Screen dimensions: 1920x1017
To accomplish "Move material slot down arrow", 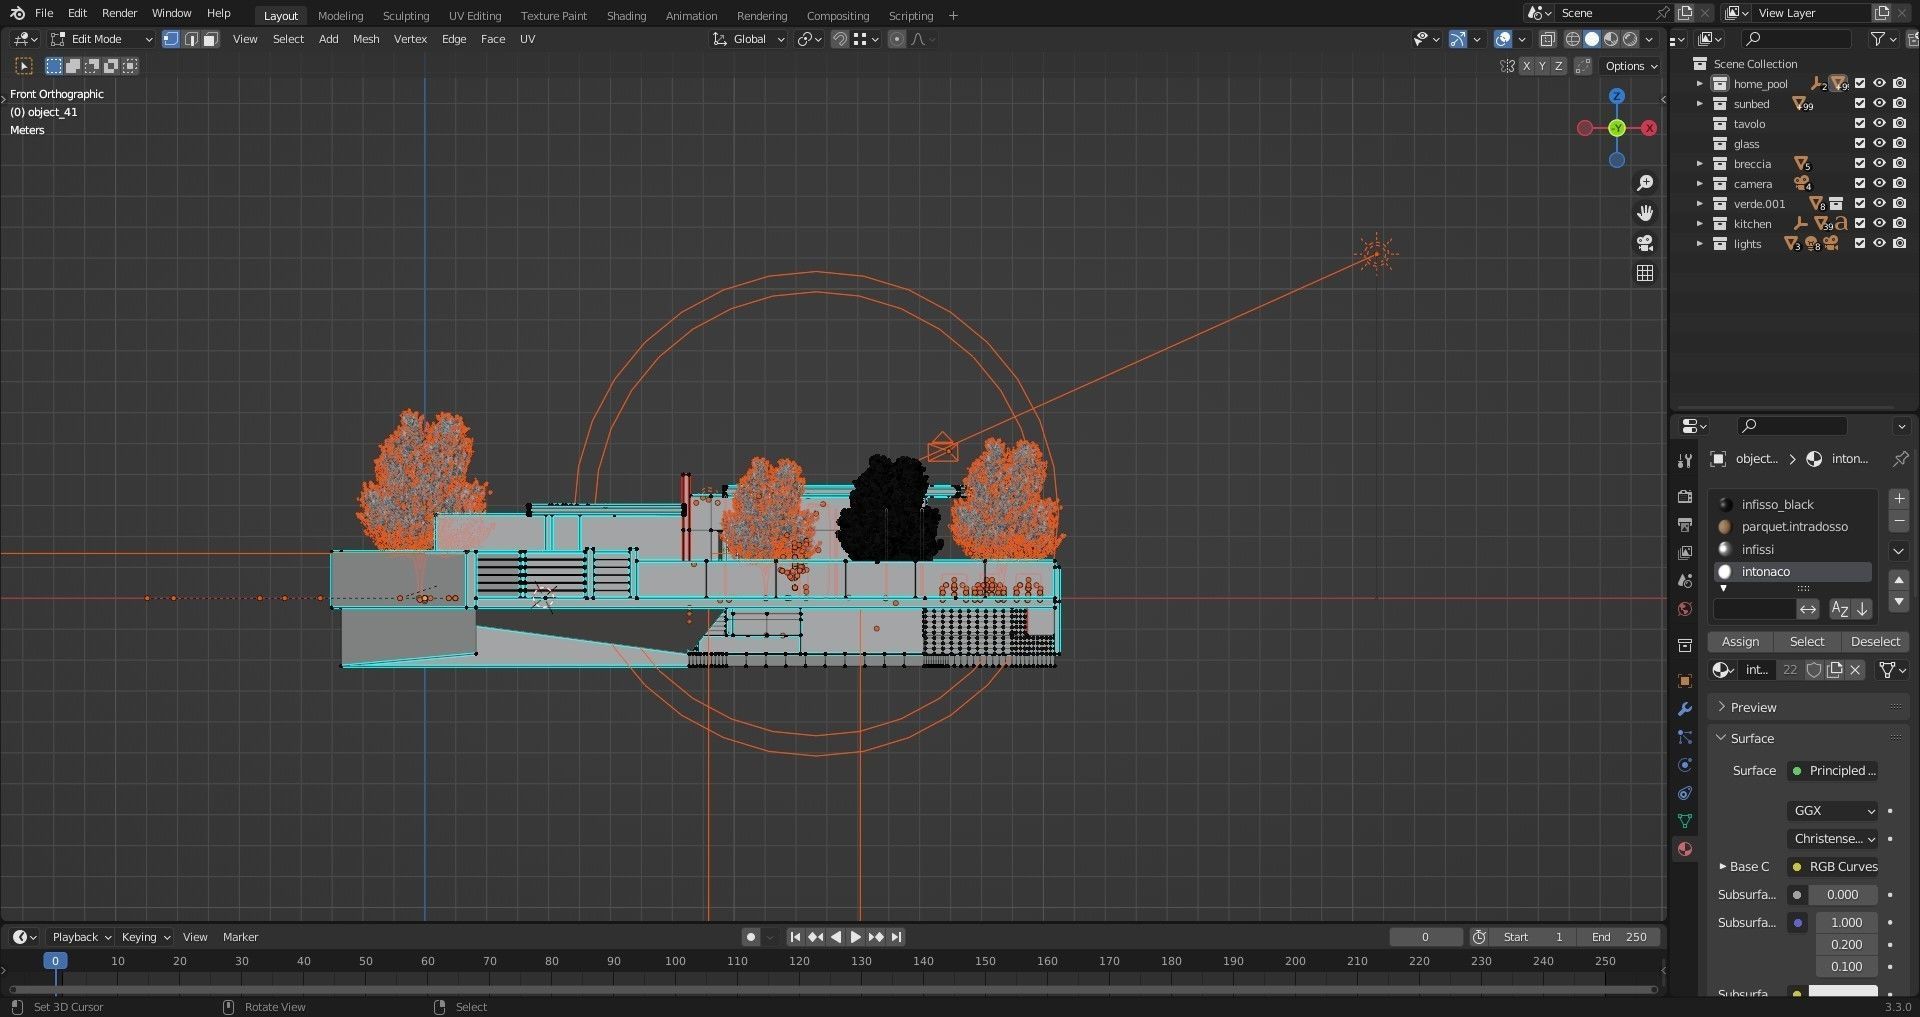I will (1898, 601).
